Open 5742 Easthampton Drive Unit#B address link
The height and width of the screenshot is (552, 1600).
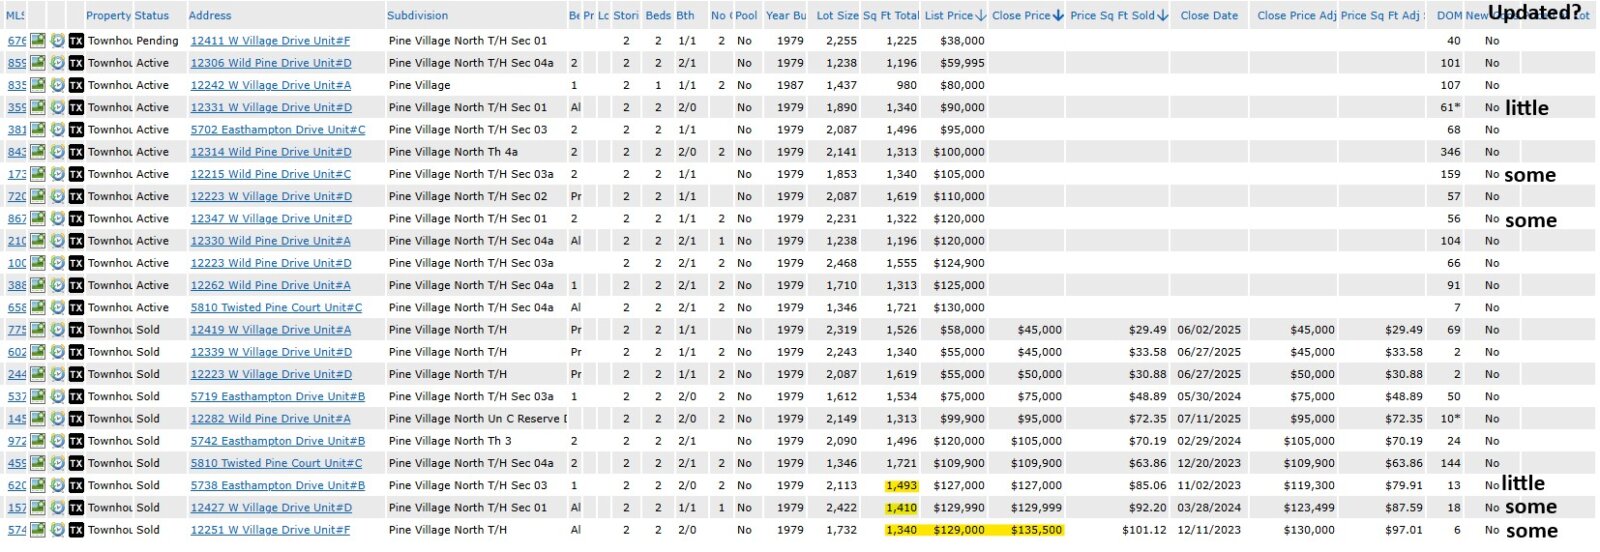point(278,441)
